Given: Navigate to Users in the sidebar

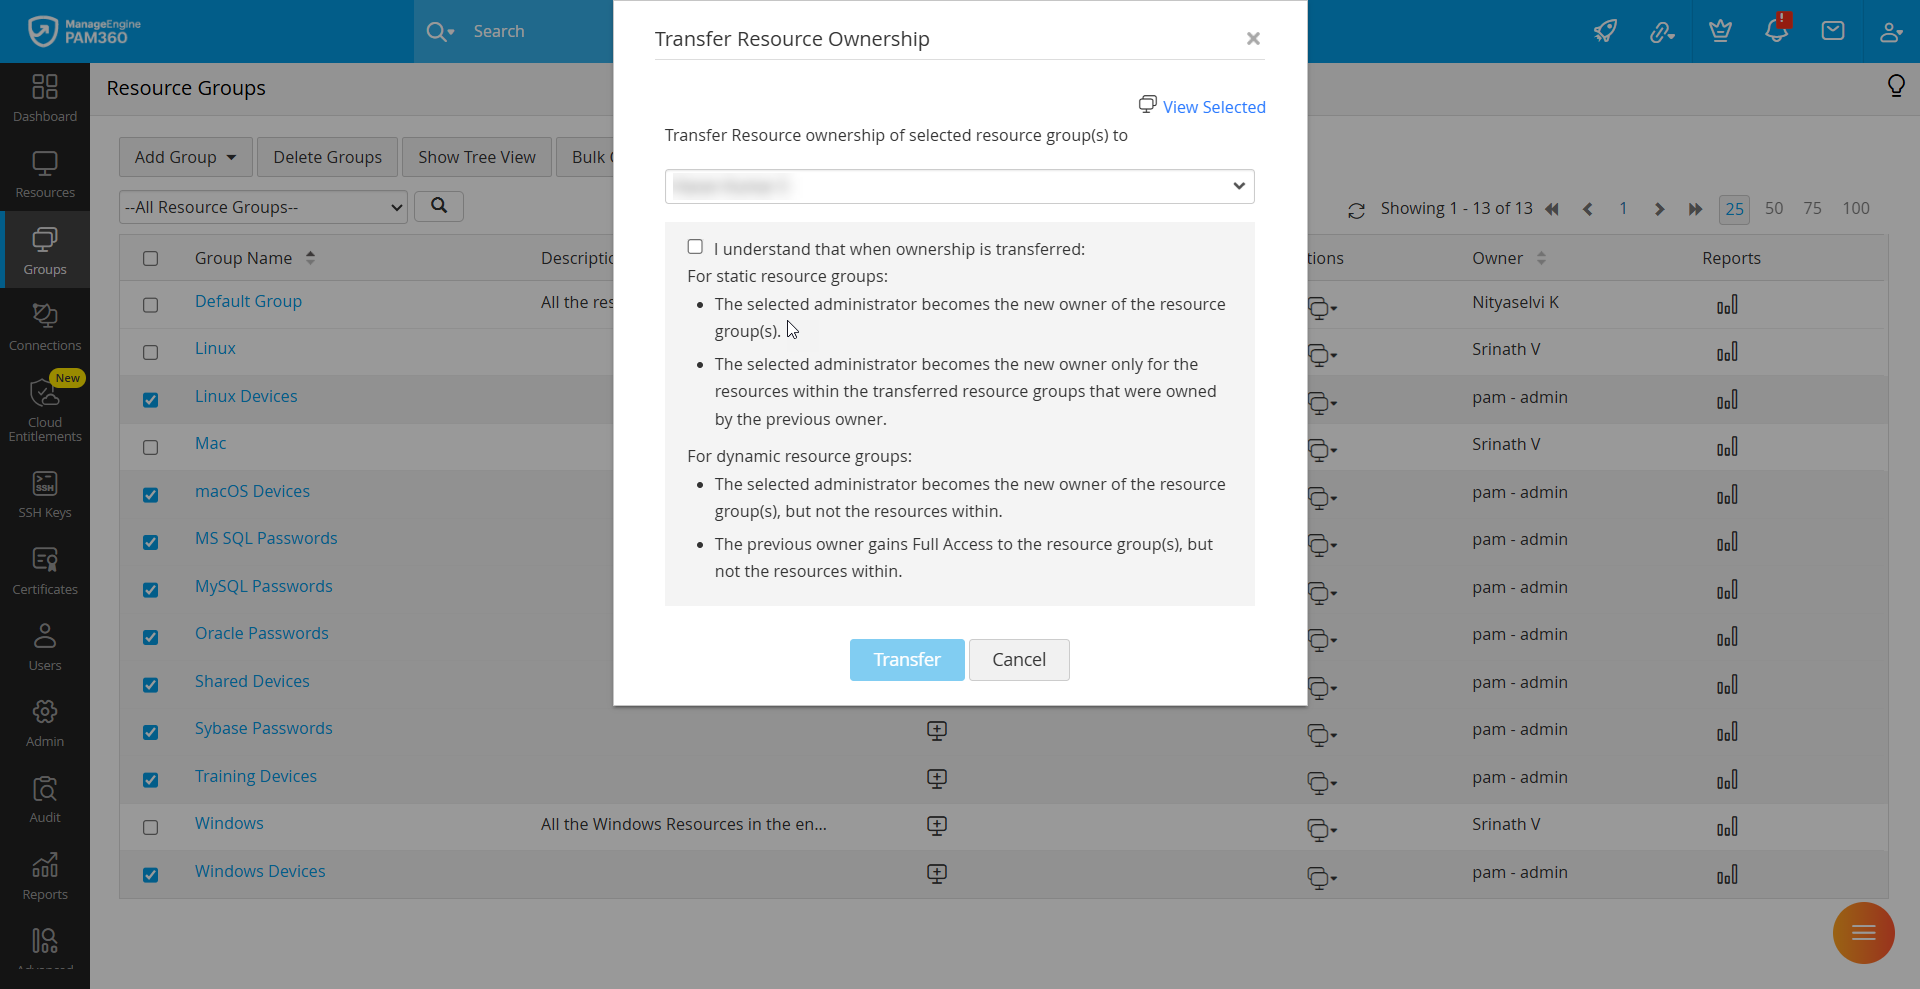Looking at the screenshot, I should (x=45, y=647).
